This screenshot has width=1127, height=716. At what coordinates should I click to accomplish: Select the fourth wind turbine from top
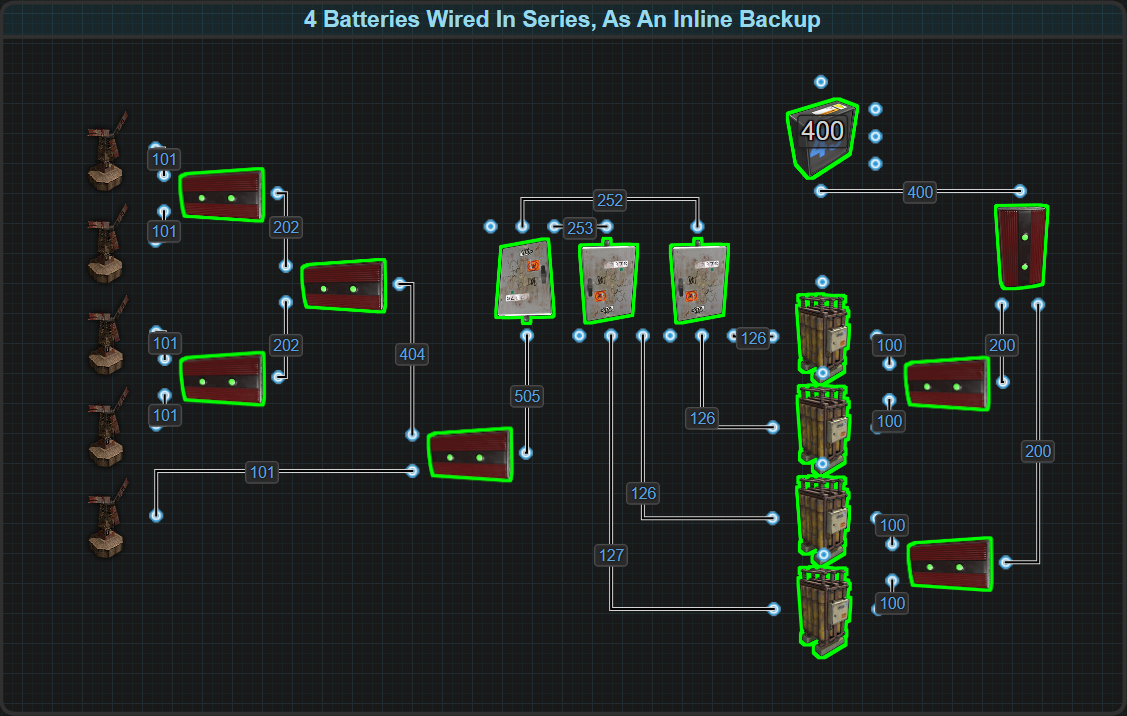click(107, 427)
